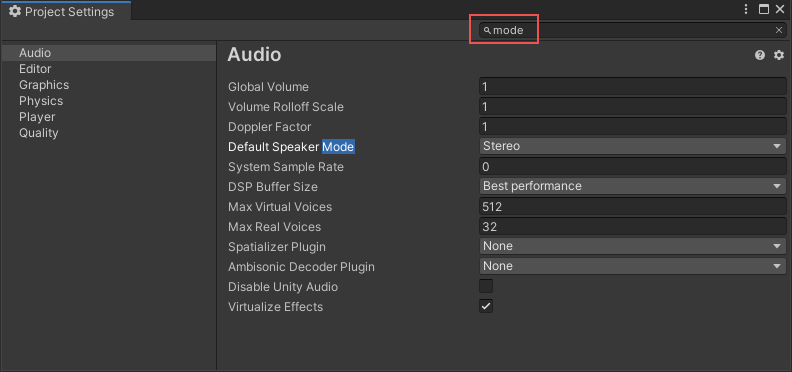
Task: Click the 'Spatializer Plugin' label
Action: tap(277, 247)
